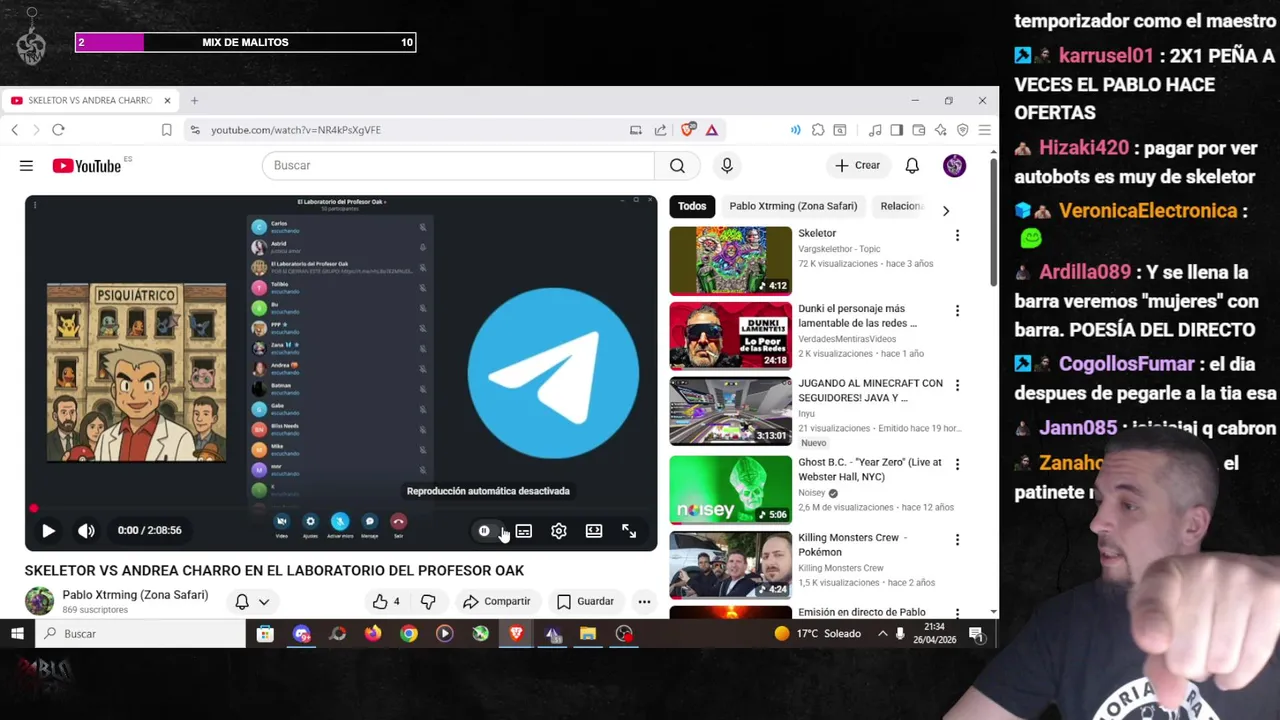
Task: Open options for Skeletor recommended video
Action: click(957, 236)
